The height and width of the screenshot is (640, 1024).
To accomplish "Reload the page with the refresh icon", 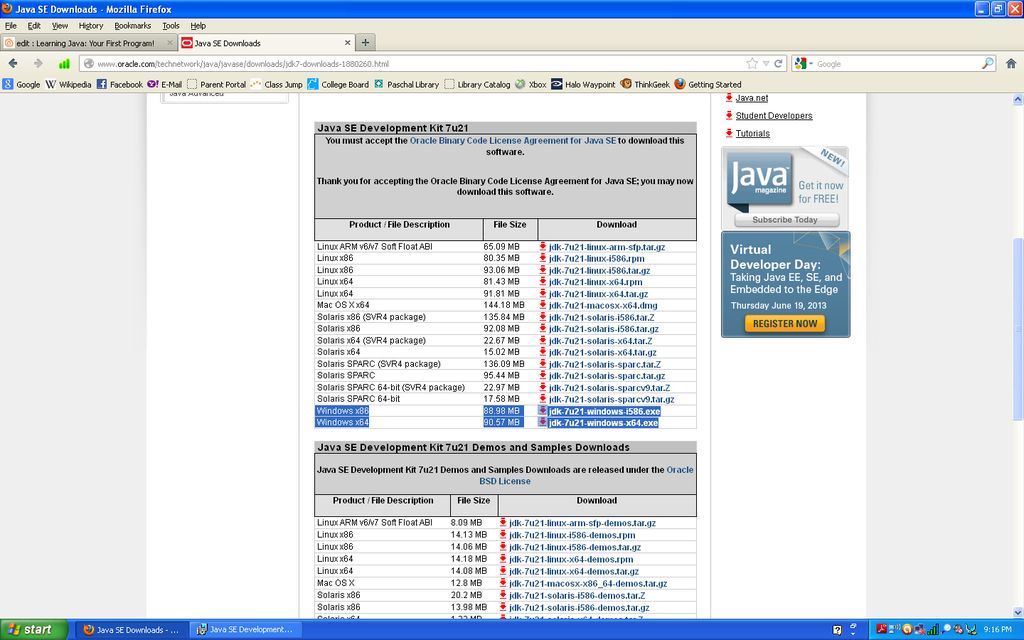I will pos(778,63).
